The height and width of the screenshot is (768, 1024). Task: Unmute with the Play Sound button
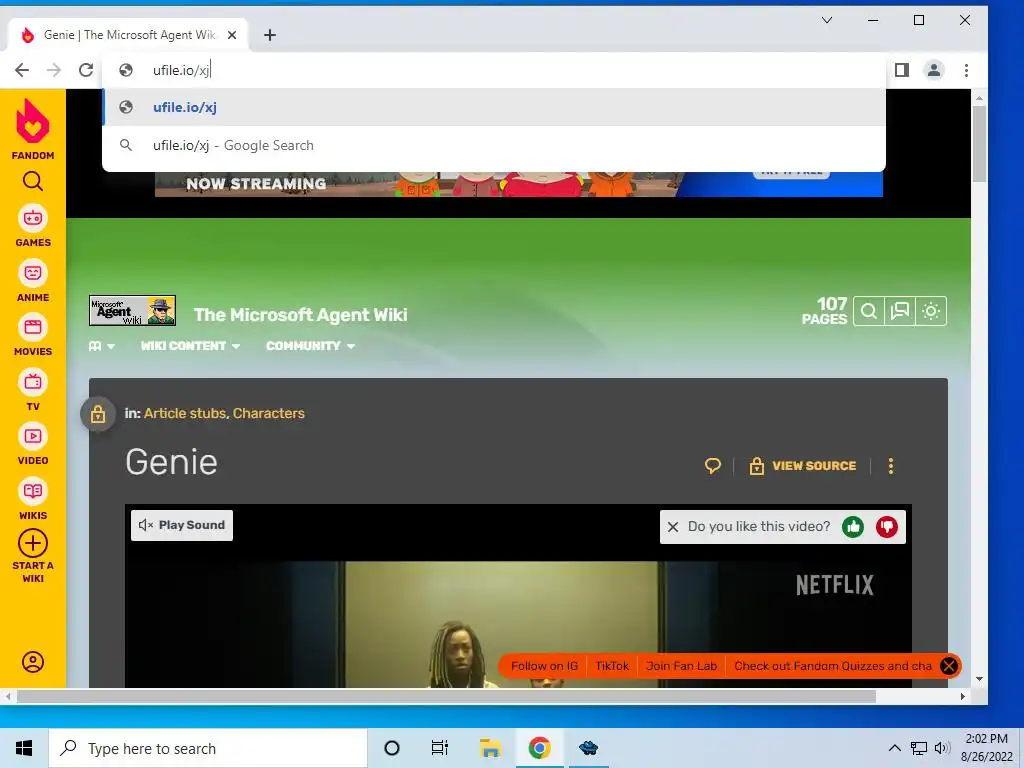182,525
